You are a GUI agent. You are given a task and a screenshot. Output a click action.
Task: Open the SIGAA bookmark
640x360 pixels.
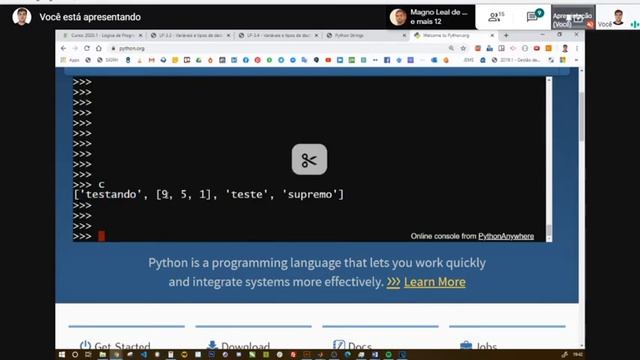pyautogui.click(x=107, y=60)
